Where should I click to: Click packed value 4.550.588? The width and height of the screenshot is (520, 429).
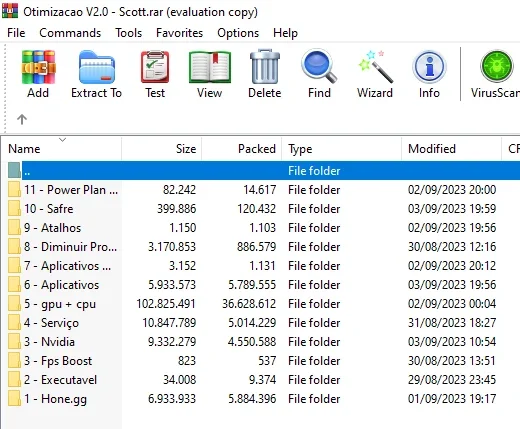click(252, 342)
